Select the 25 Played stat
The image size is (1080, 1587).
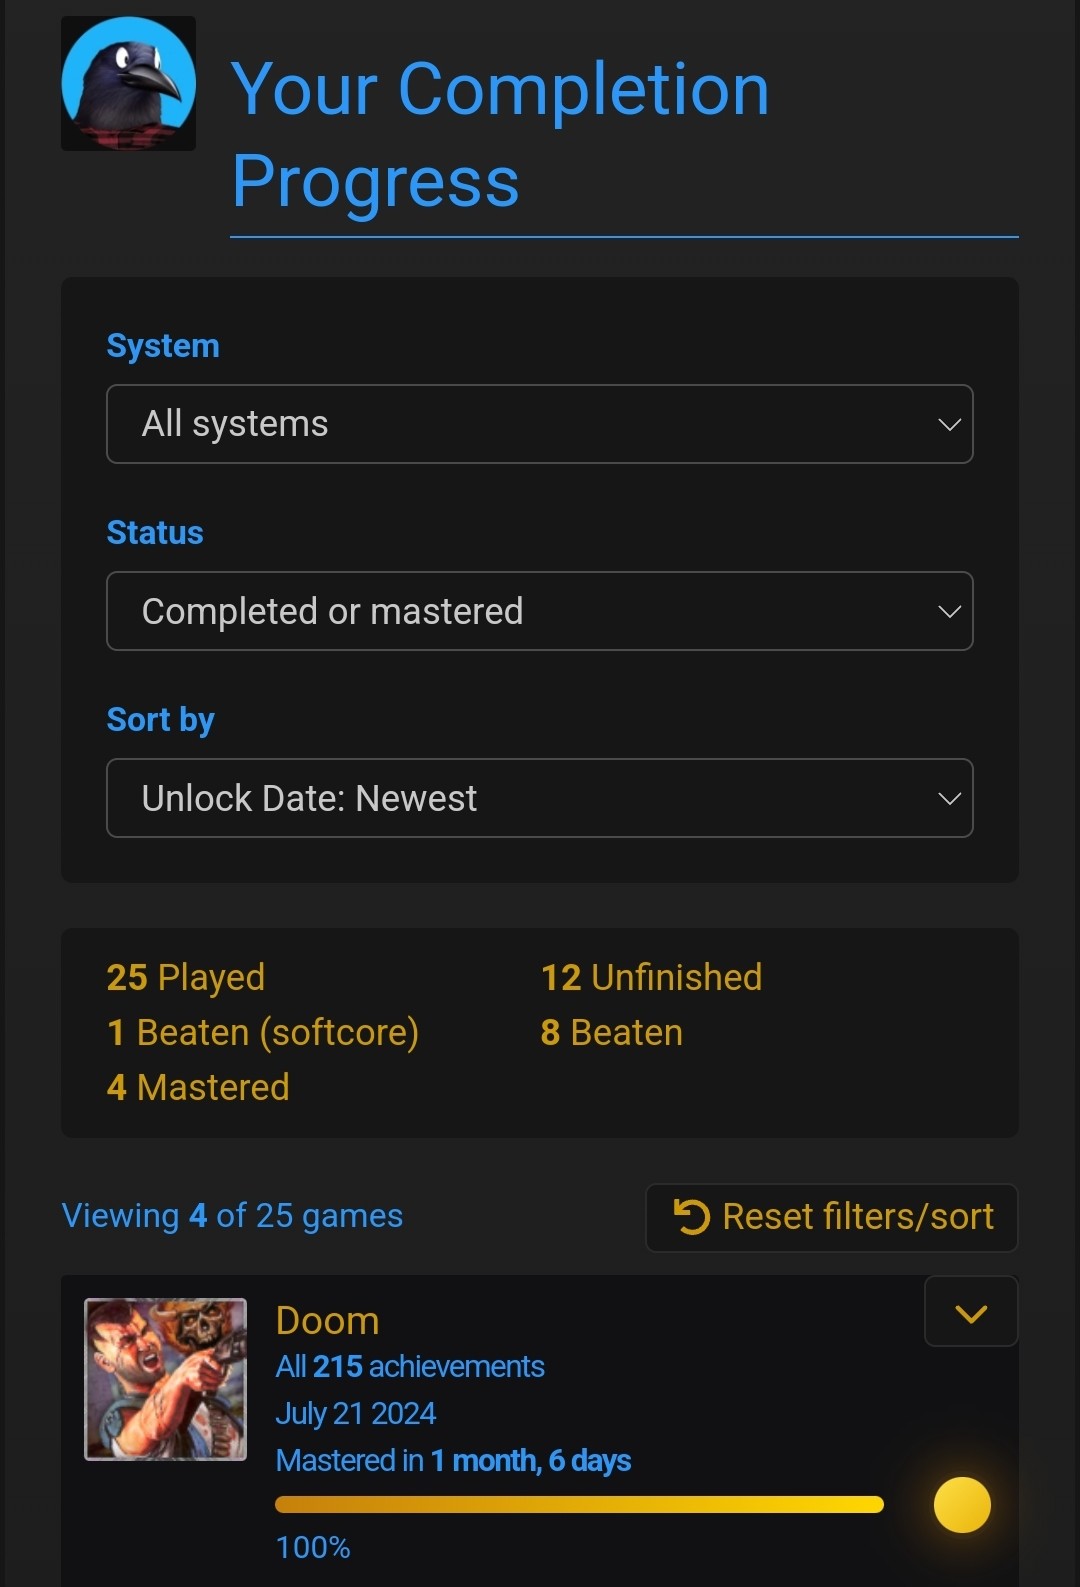tap(186, 977)
